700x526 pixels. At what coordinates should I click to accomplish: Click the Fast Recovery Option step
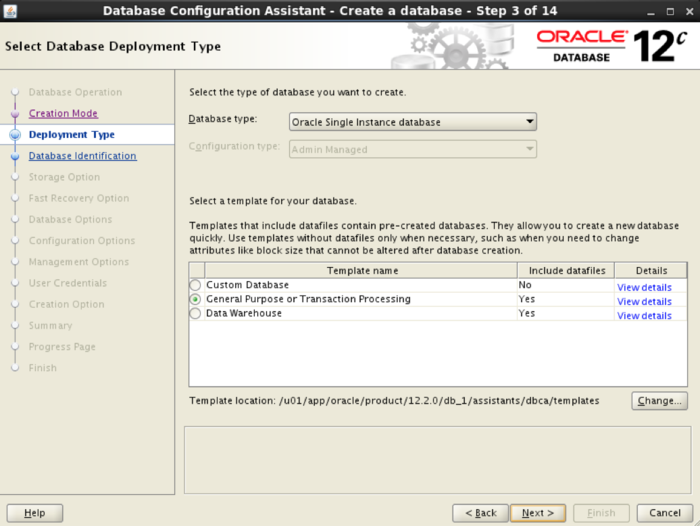(79, 198)
